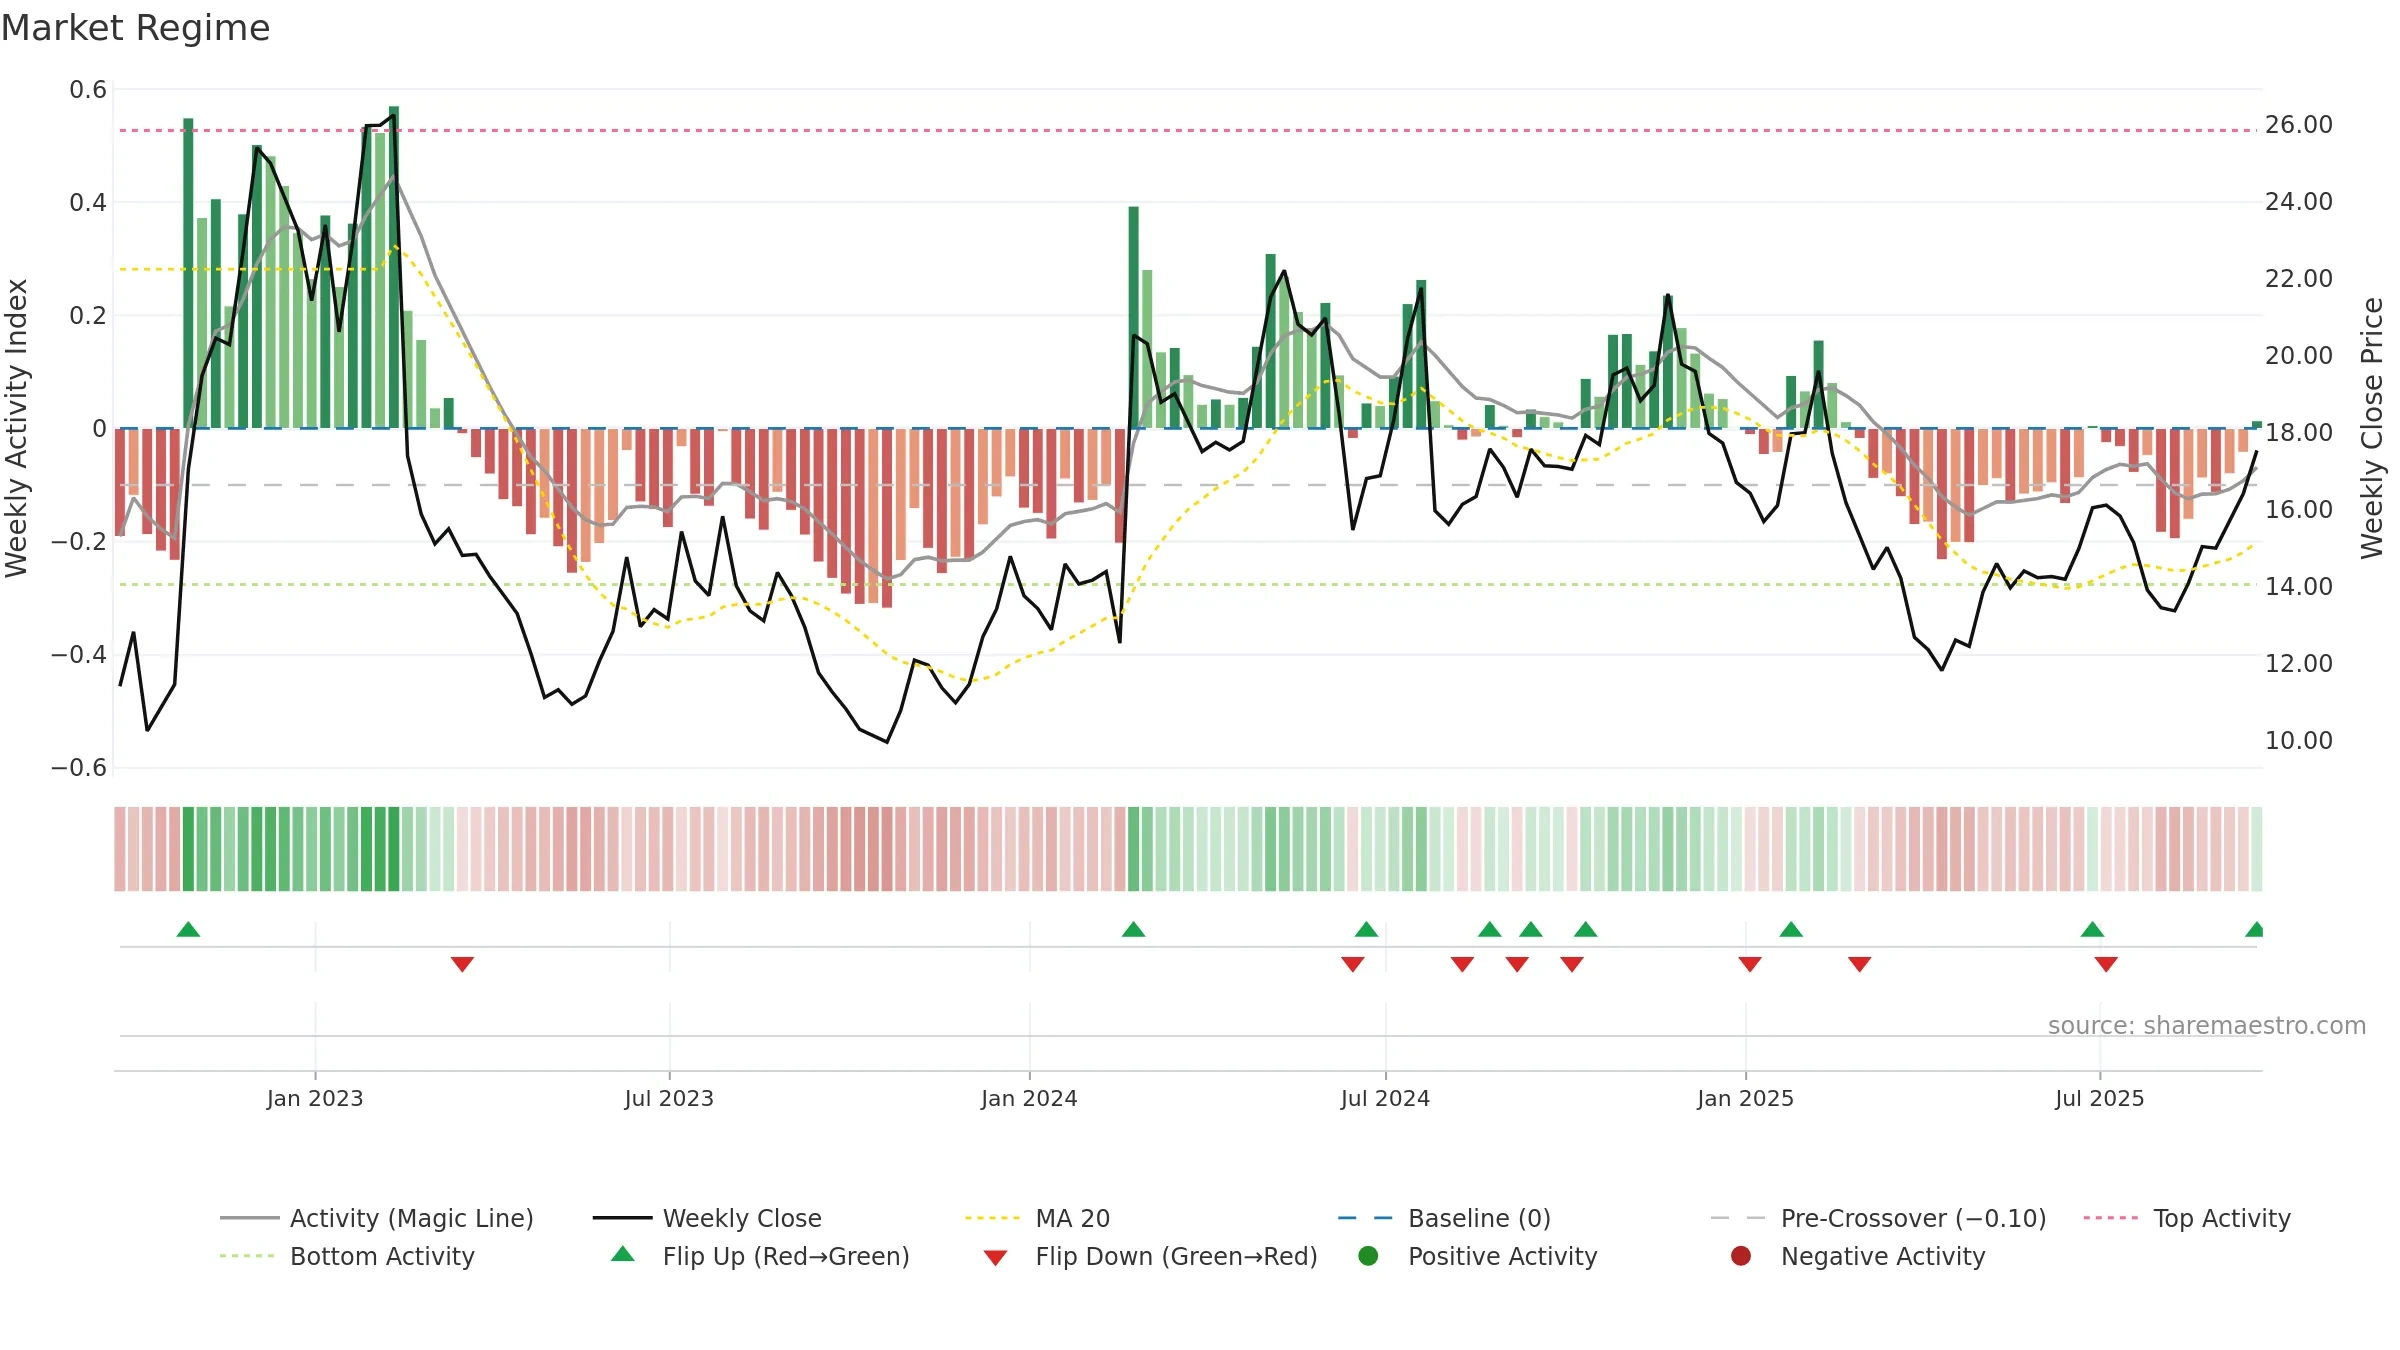Image resolution: width=2400 pixels, height=1350 pixels.
Task: Select the first Flip Up triangle before Jan 2023
Action: coord(188,929)
